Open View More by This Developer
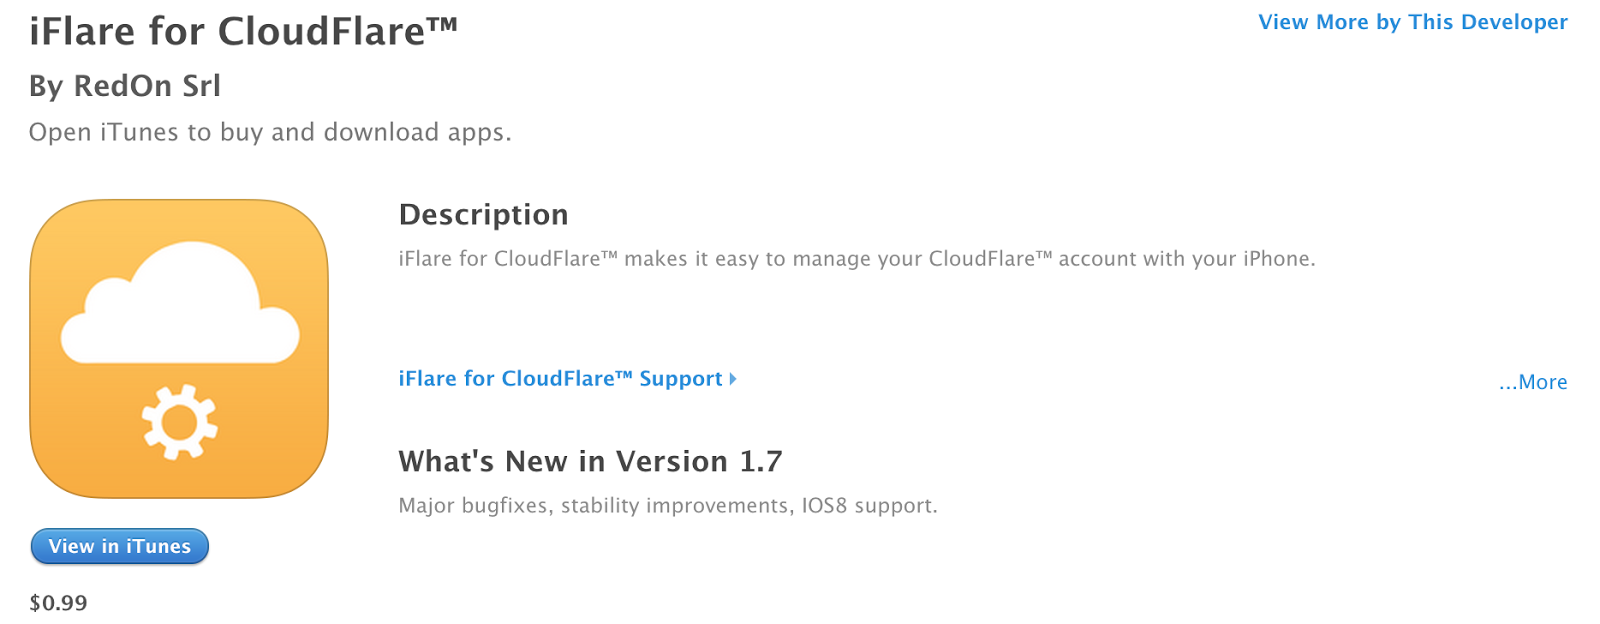 [x=1412, y=22]
